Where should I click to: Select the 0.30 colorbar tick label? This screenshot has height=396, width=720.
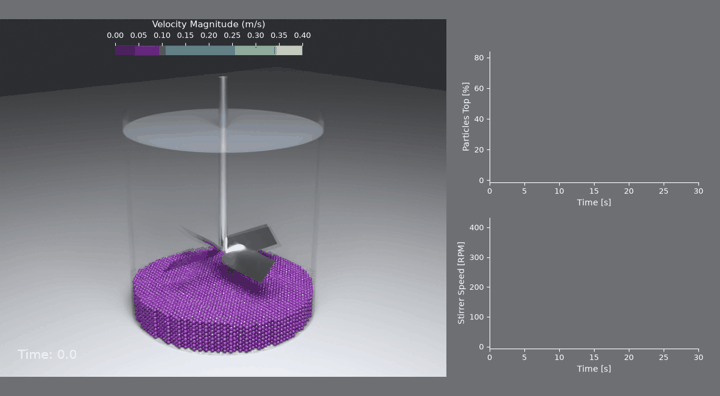(x=255, y=35)
